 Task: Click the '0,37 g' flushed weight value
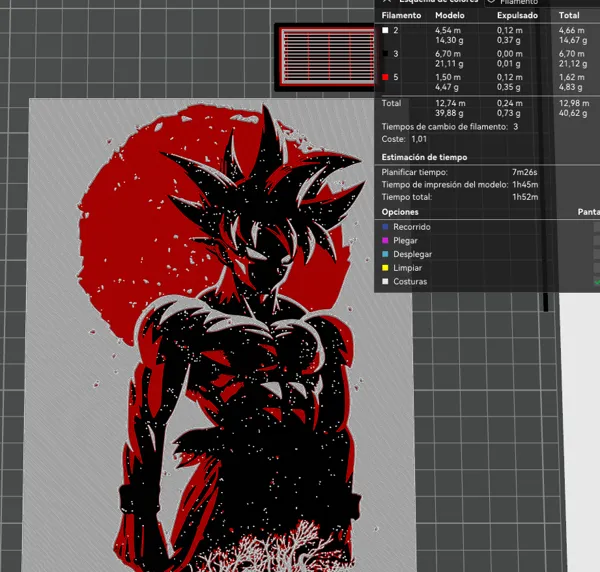click(x=509, y=40)
